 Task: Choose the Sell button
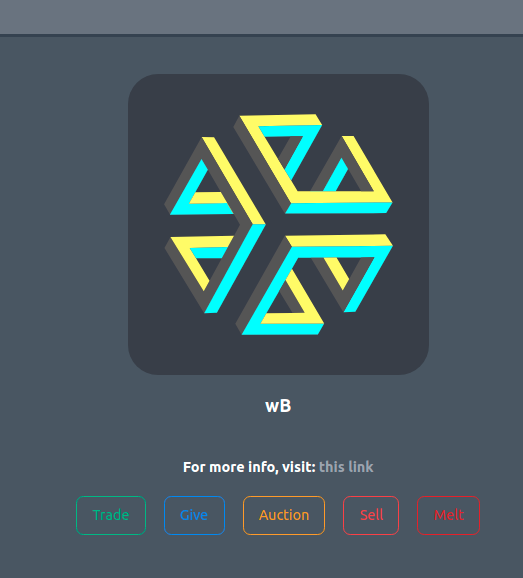(x=371, y=515)
